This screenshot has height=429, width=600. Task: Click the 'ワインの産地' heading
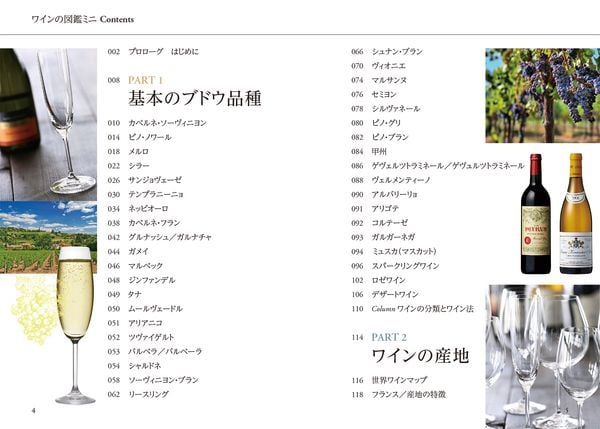(x=420, y=356)
